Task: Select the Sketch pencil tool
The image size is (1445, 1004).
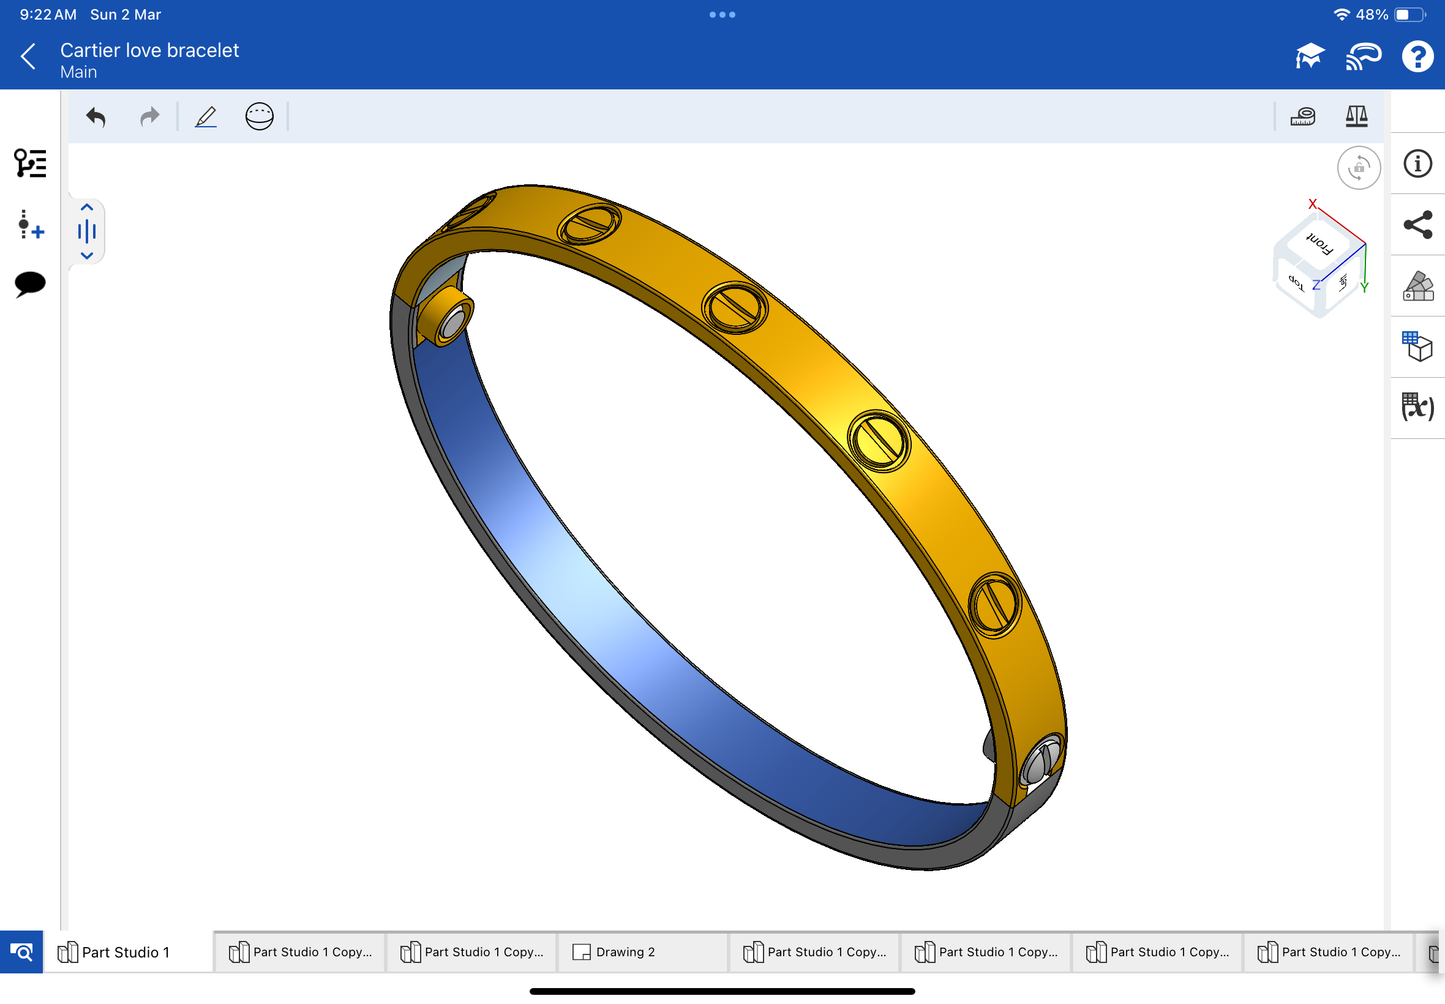Action: pos(206,117)
